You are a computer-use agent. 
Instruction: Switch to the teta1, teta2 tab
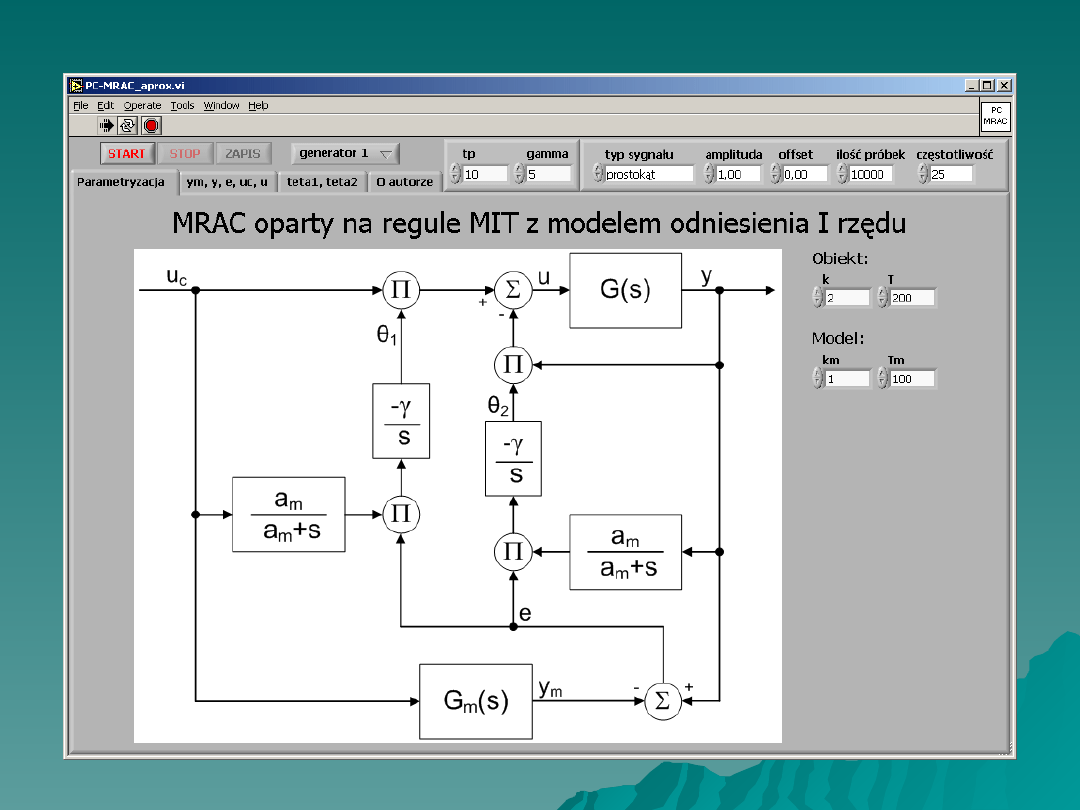321,182
